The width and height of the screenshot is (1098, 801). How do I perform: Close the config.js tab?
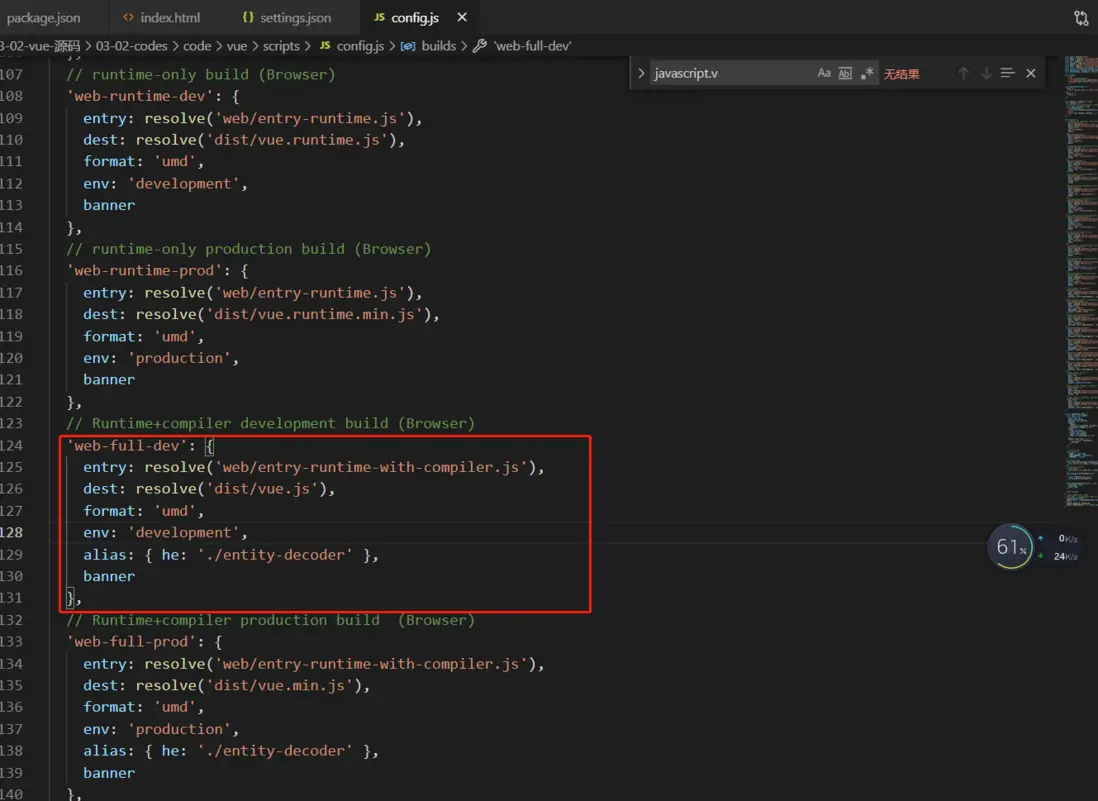pos(461,18)
